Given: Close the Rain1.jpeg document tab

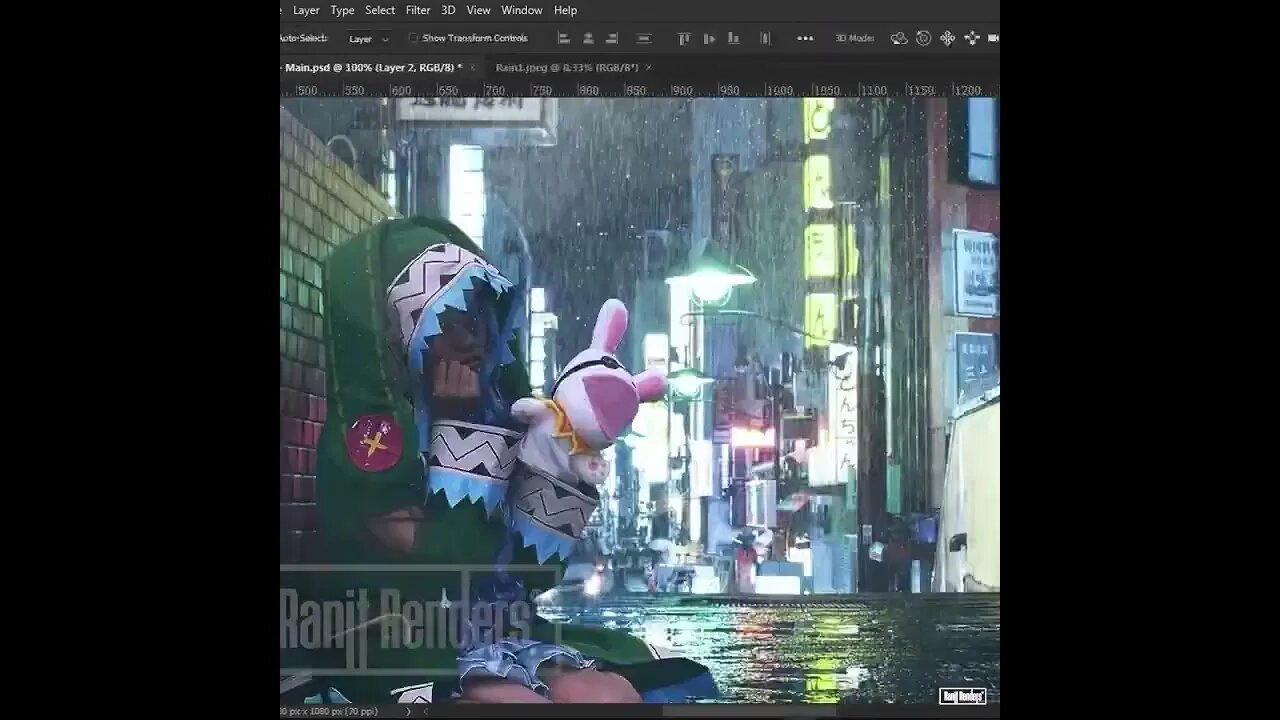Looking at the screenshot, I should click(x=649, y=67).
